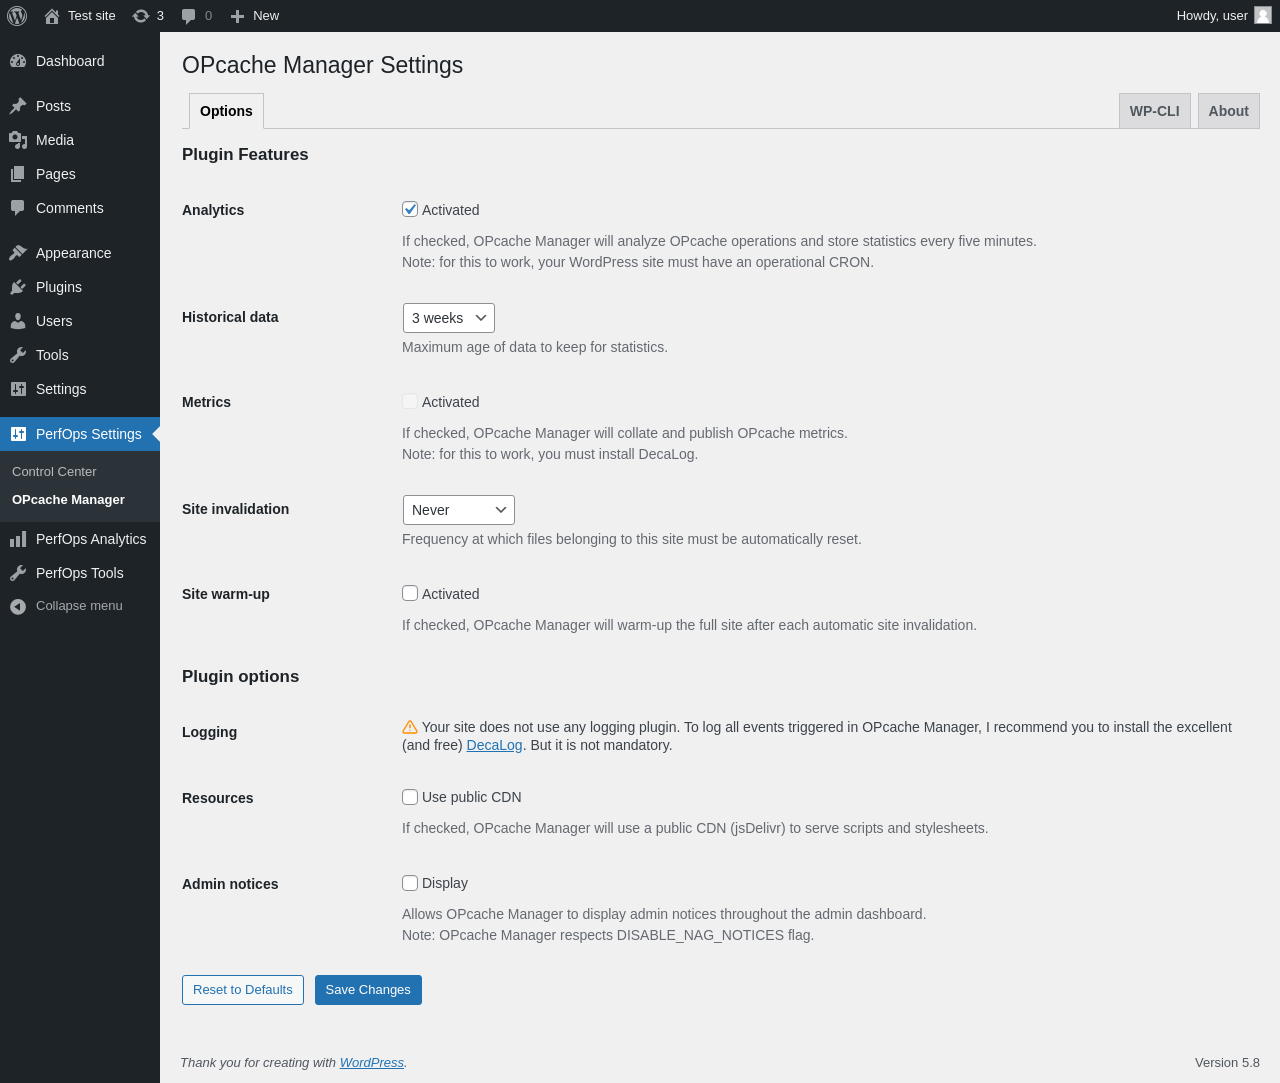Click the Plugins plug icon
This screenshot has height=1083, width=1280.
(18, 287)
